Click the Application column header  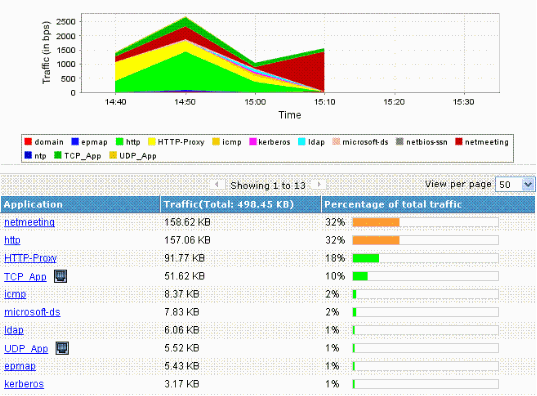[x=80, y=205]
